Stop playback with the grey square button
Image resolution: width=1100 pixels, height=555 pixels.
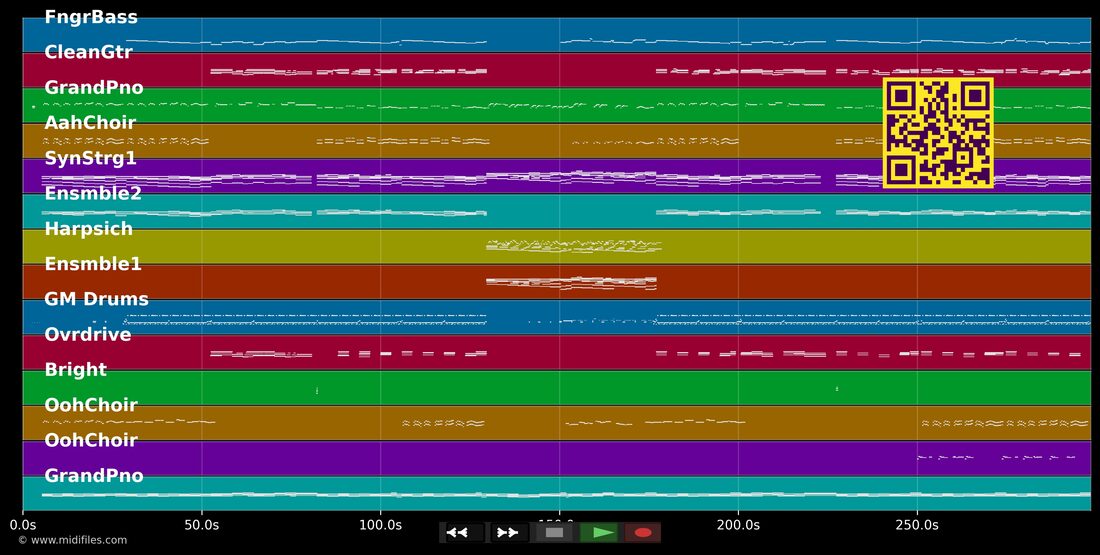click(x=555, y=533)
